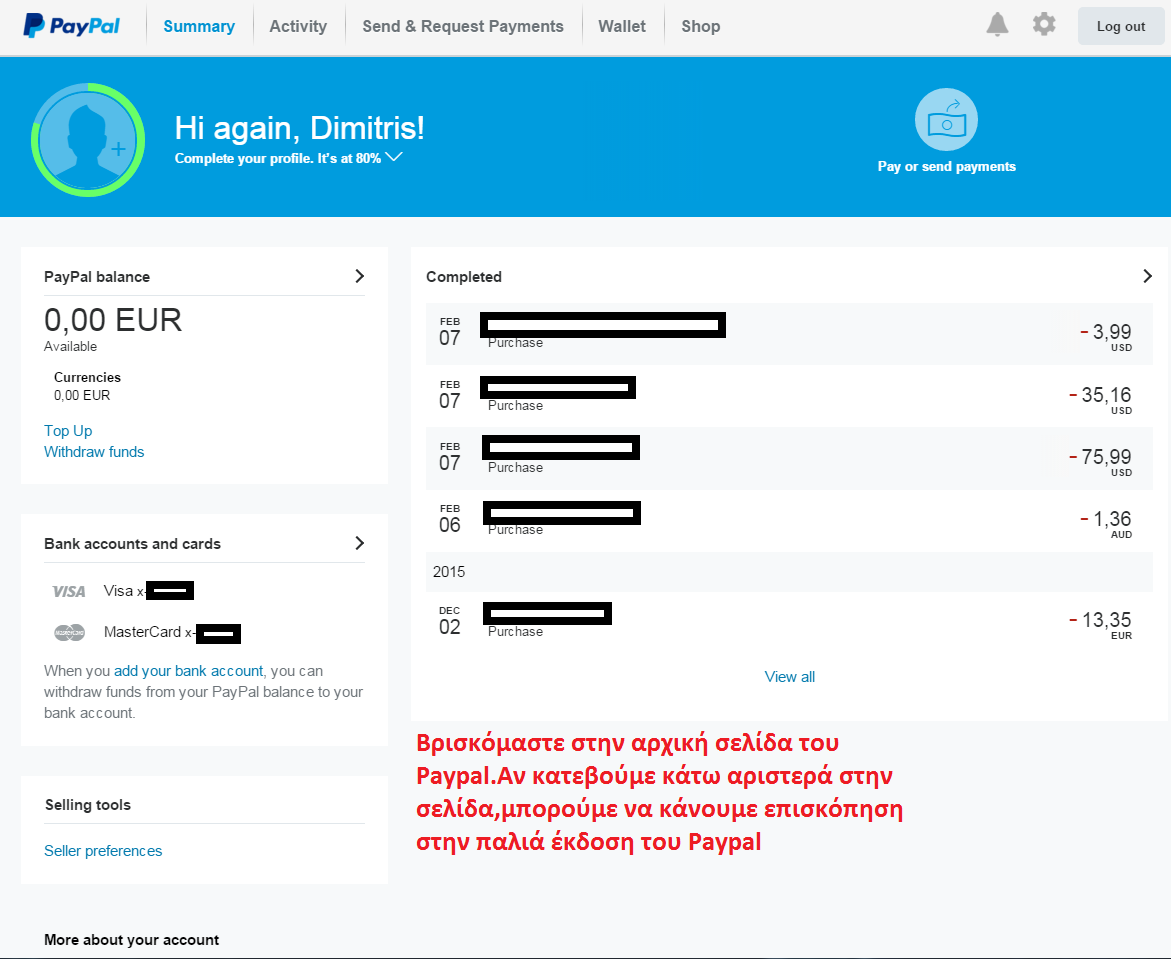
Task: Open Send & Request Payments tab
Action: click(x=463, y=26)
